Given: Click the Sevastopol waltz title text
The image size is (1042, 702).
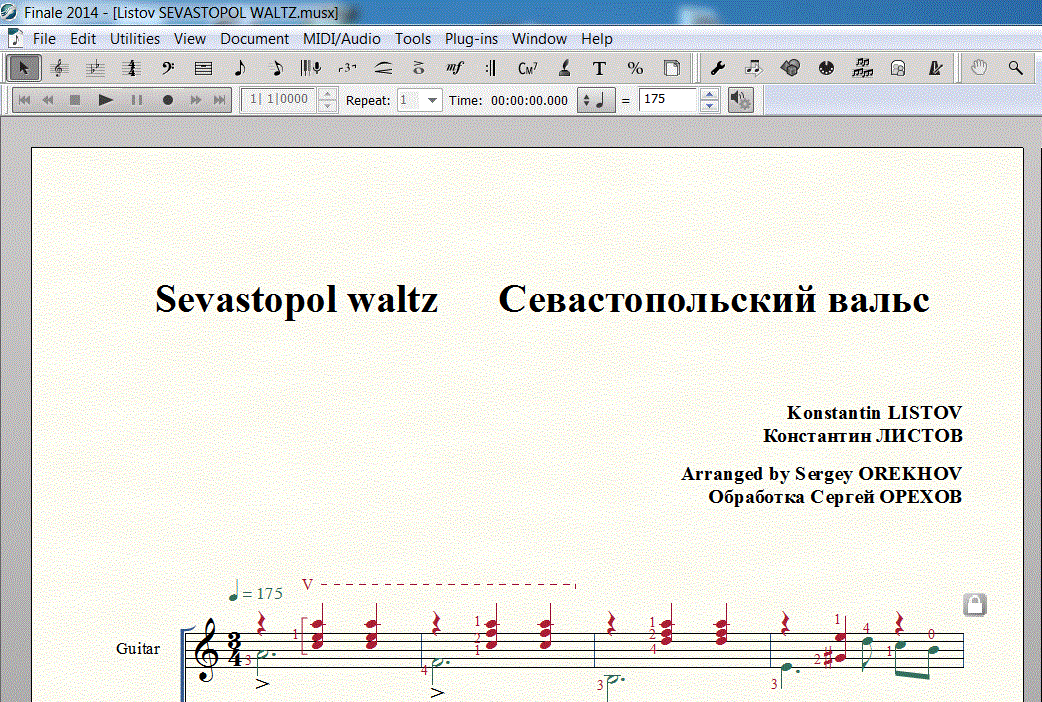Looking at the screenshot, I should [296, 299].
